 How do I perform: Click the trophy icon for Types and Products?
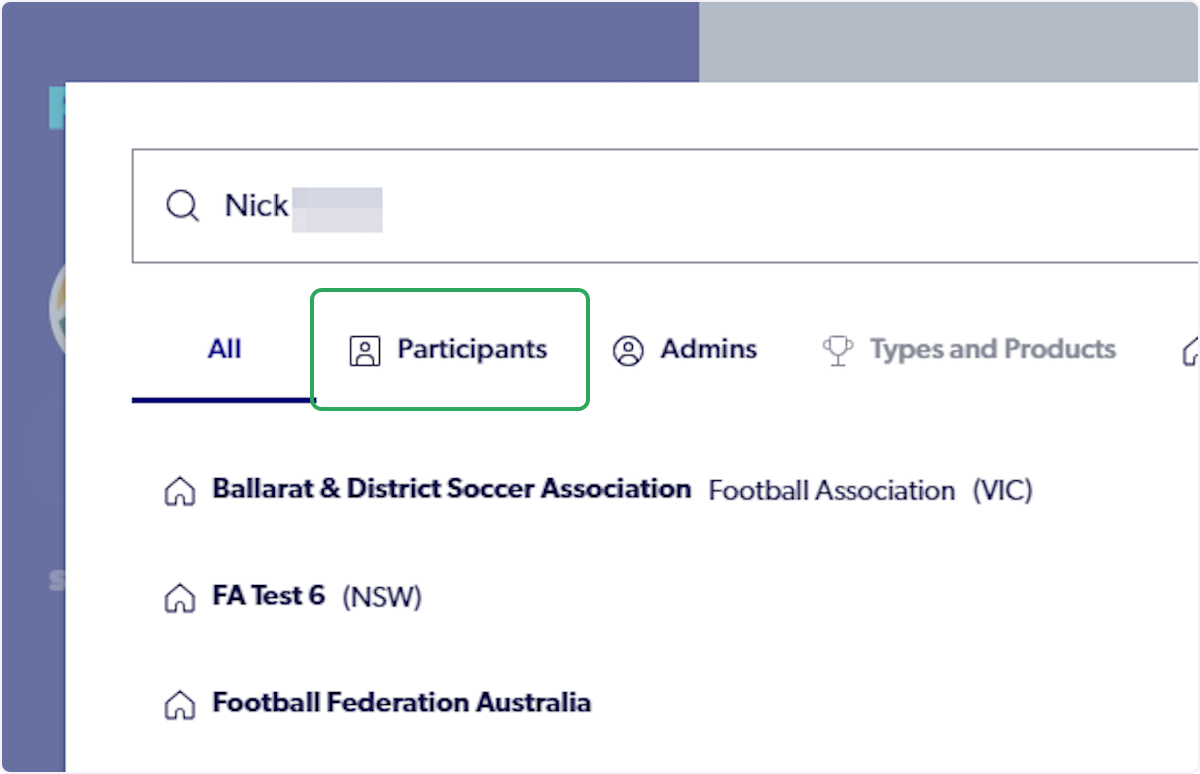click(x=837, y=351)
